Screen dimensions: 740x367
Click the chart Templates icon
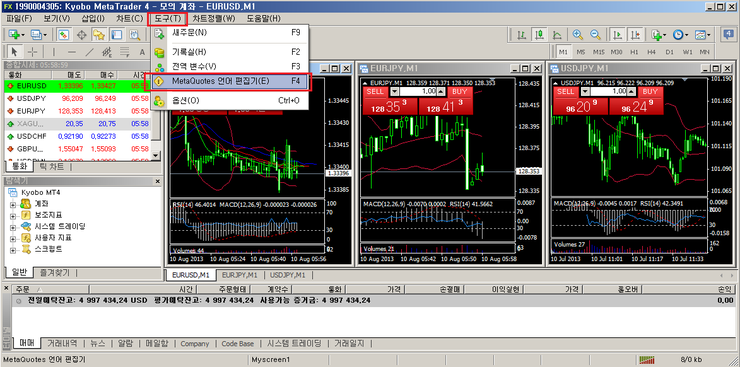700,34
